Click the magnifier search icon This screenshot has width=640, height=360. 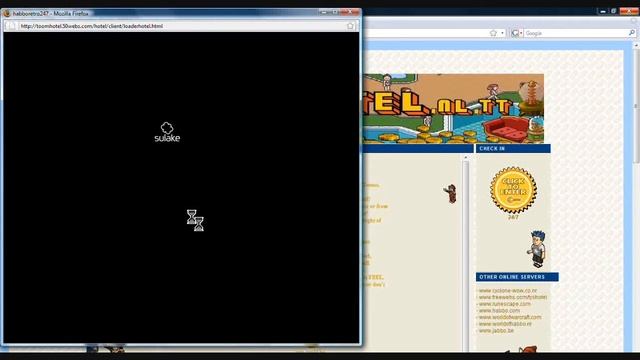[631, 33]
